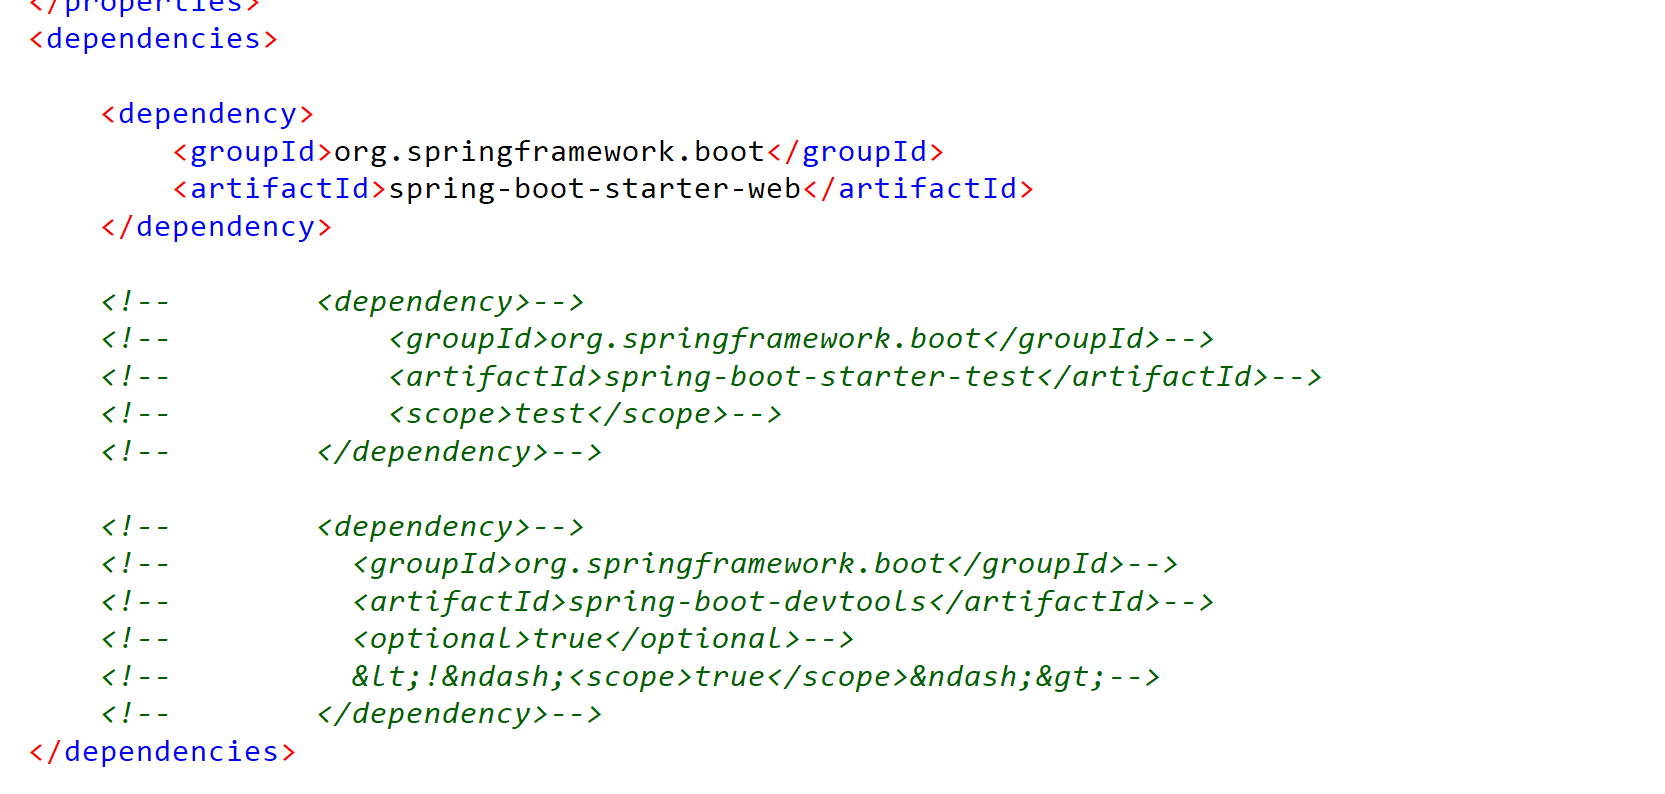This screenshot has height=794, width=1665.
Task: Click the closing dependencies tag at bottom
Action: coord(162,752)
